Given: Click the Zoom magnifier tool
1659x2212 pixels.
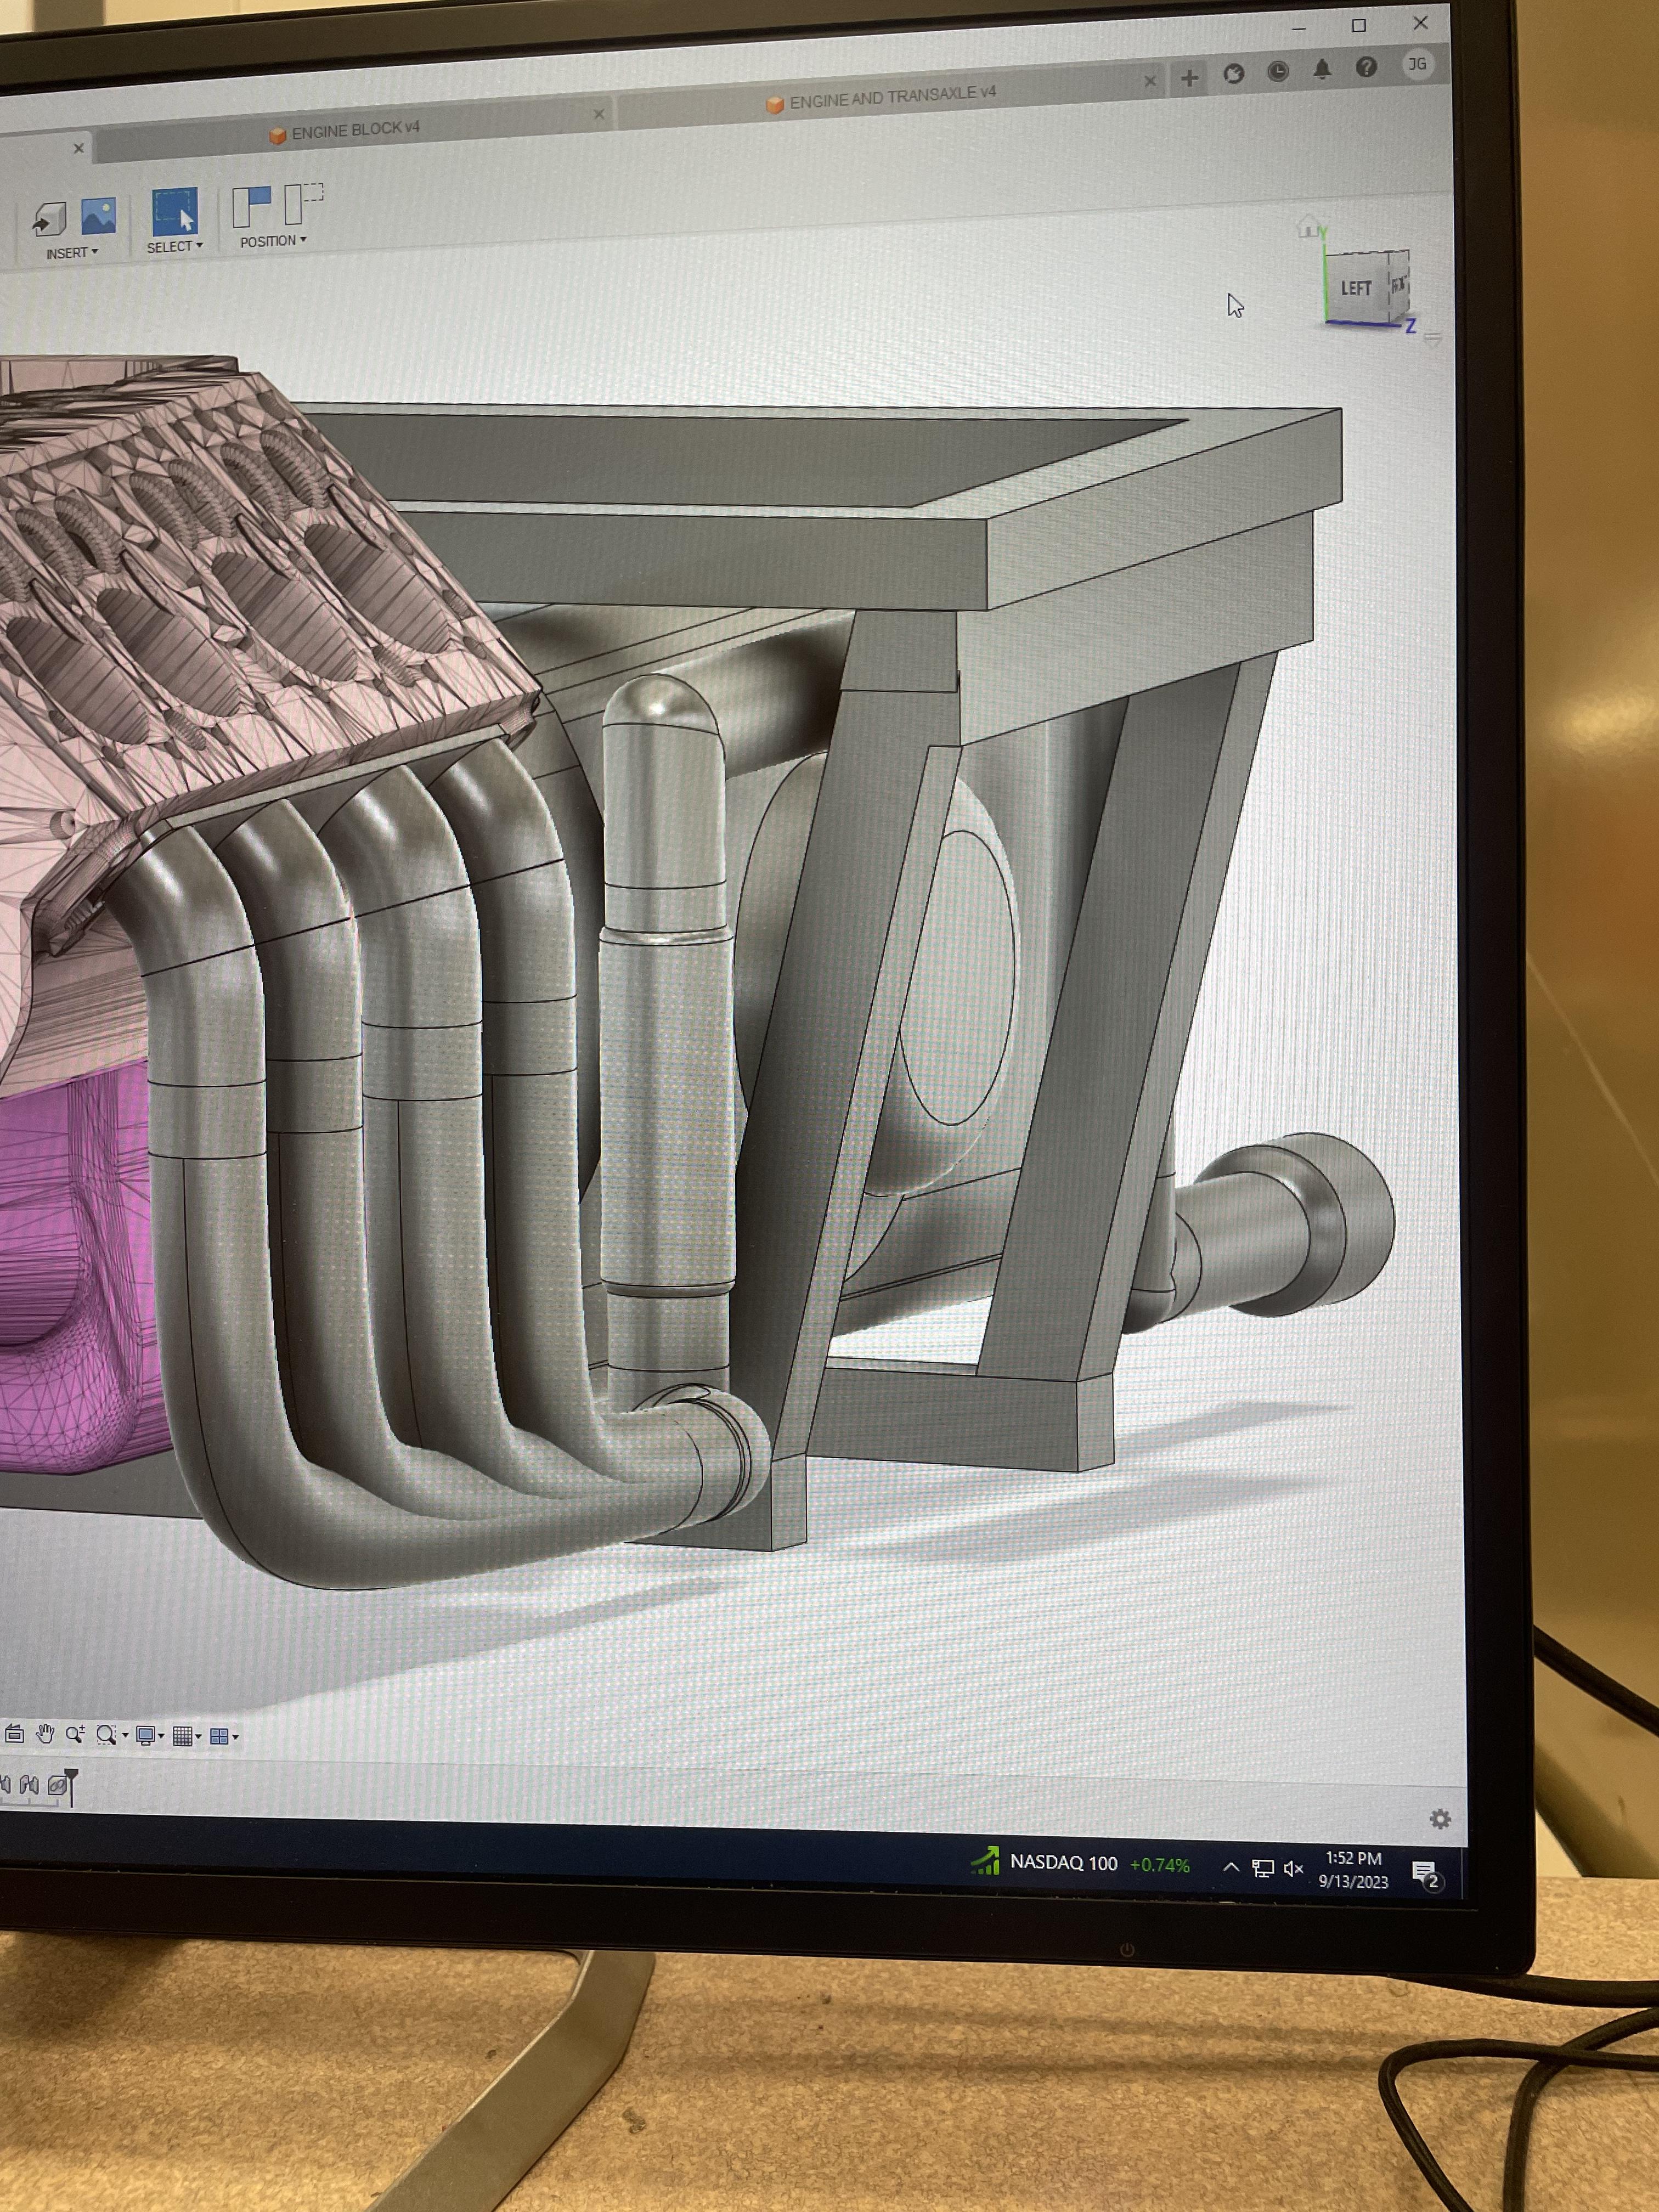Looking at the screenshot, I should (75, 1735).
